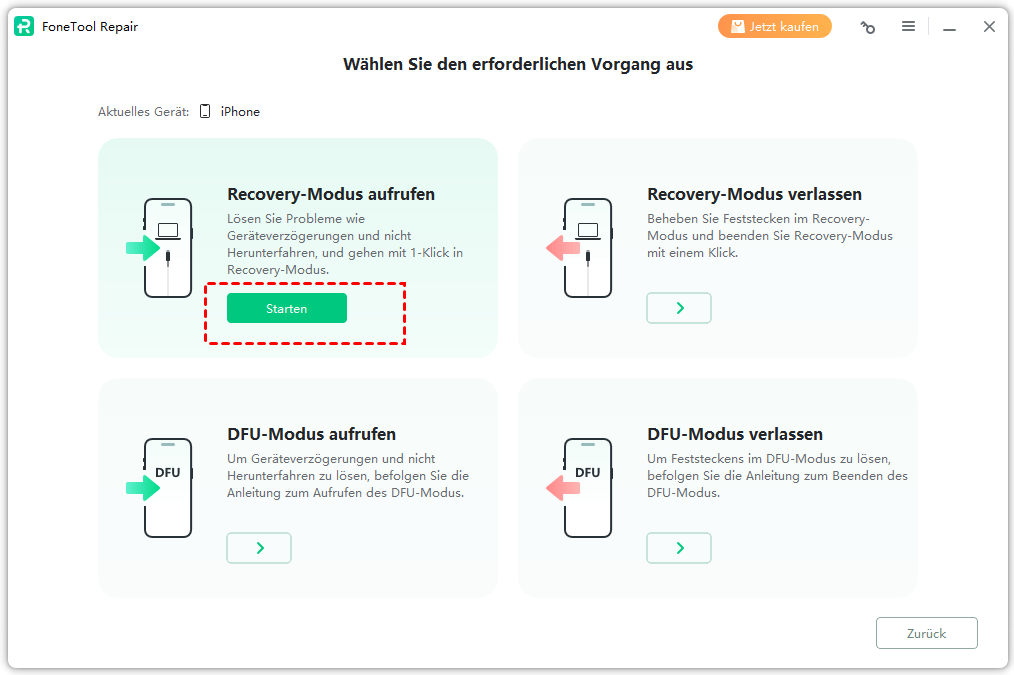
Task: Click the iPhone device icon
Action: 205,111
